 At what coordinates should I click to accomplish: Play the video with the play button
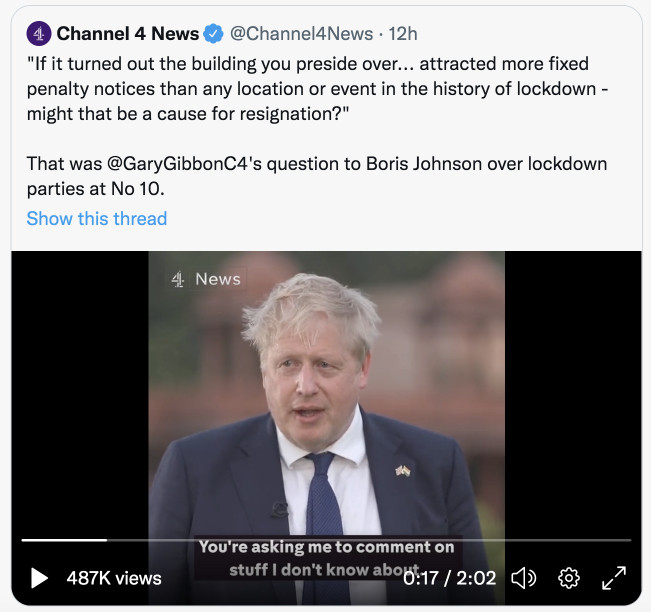[39, 577]
